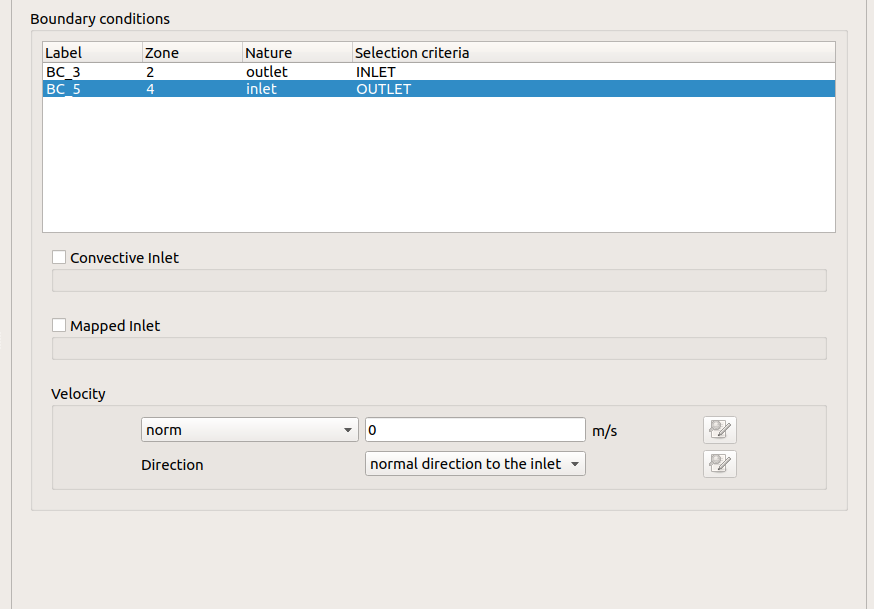Viewport: 874px width, 609px height.
Task: Click OUTLET selection criteria for BC_5
Action: tap(384, 89)
